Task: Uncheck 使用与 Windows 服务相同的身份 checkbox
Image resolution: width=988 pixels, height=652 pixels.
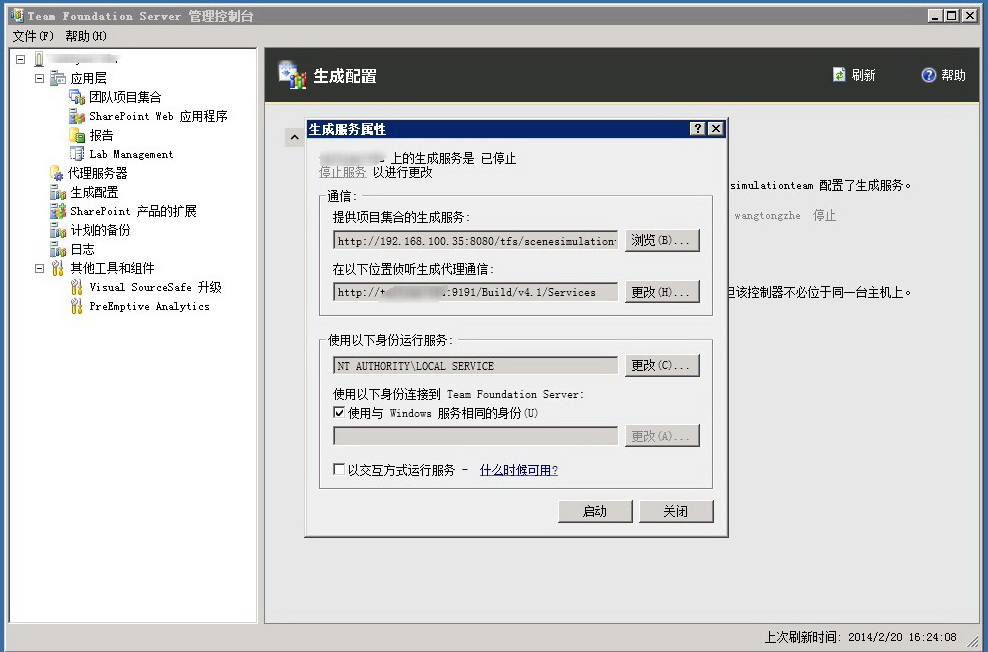Action: tap(339, 413)
